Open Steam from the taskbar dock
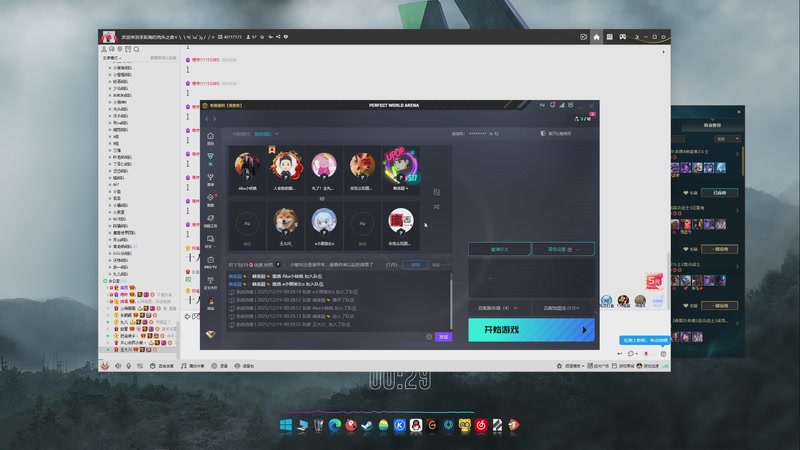This screenshot has height=450, width=800. [x=367, y=425]
